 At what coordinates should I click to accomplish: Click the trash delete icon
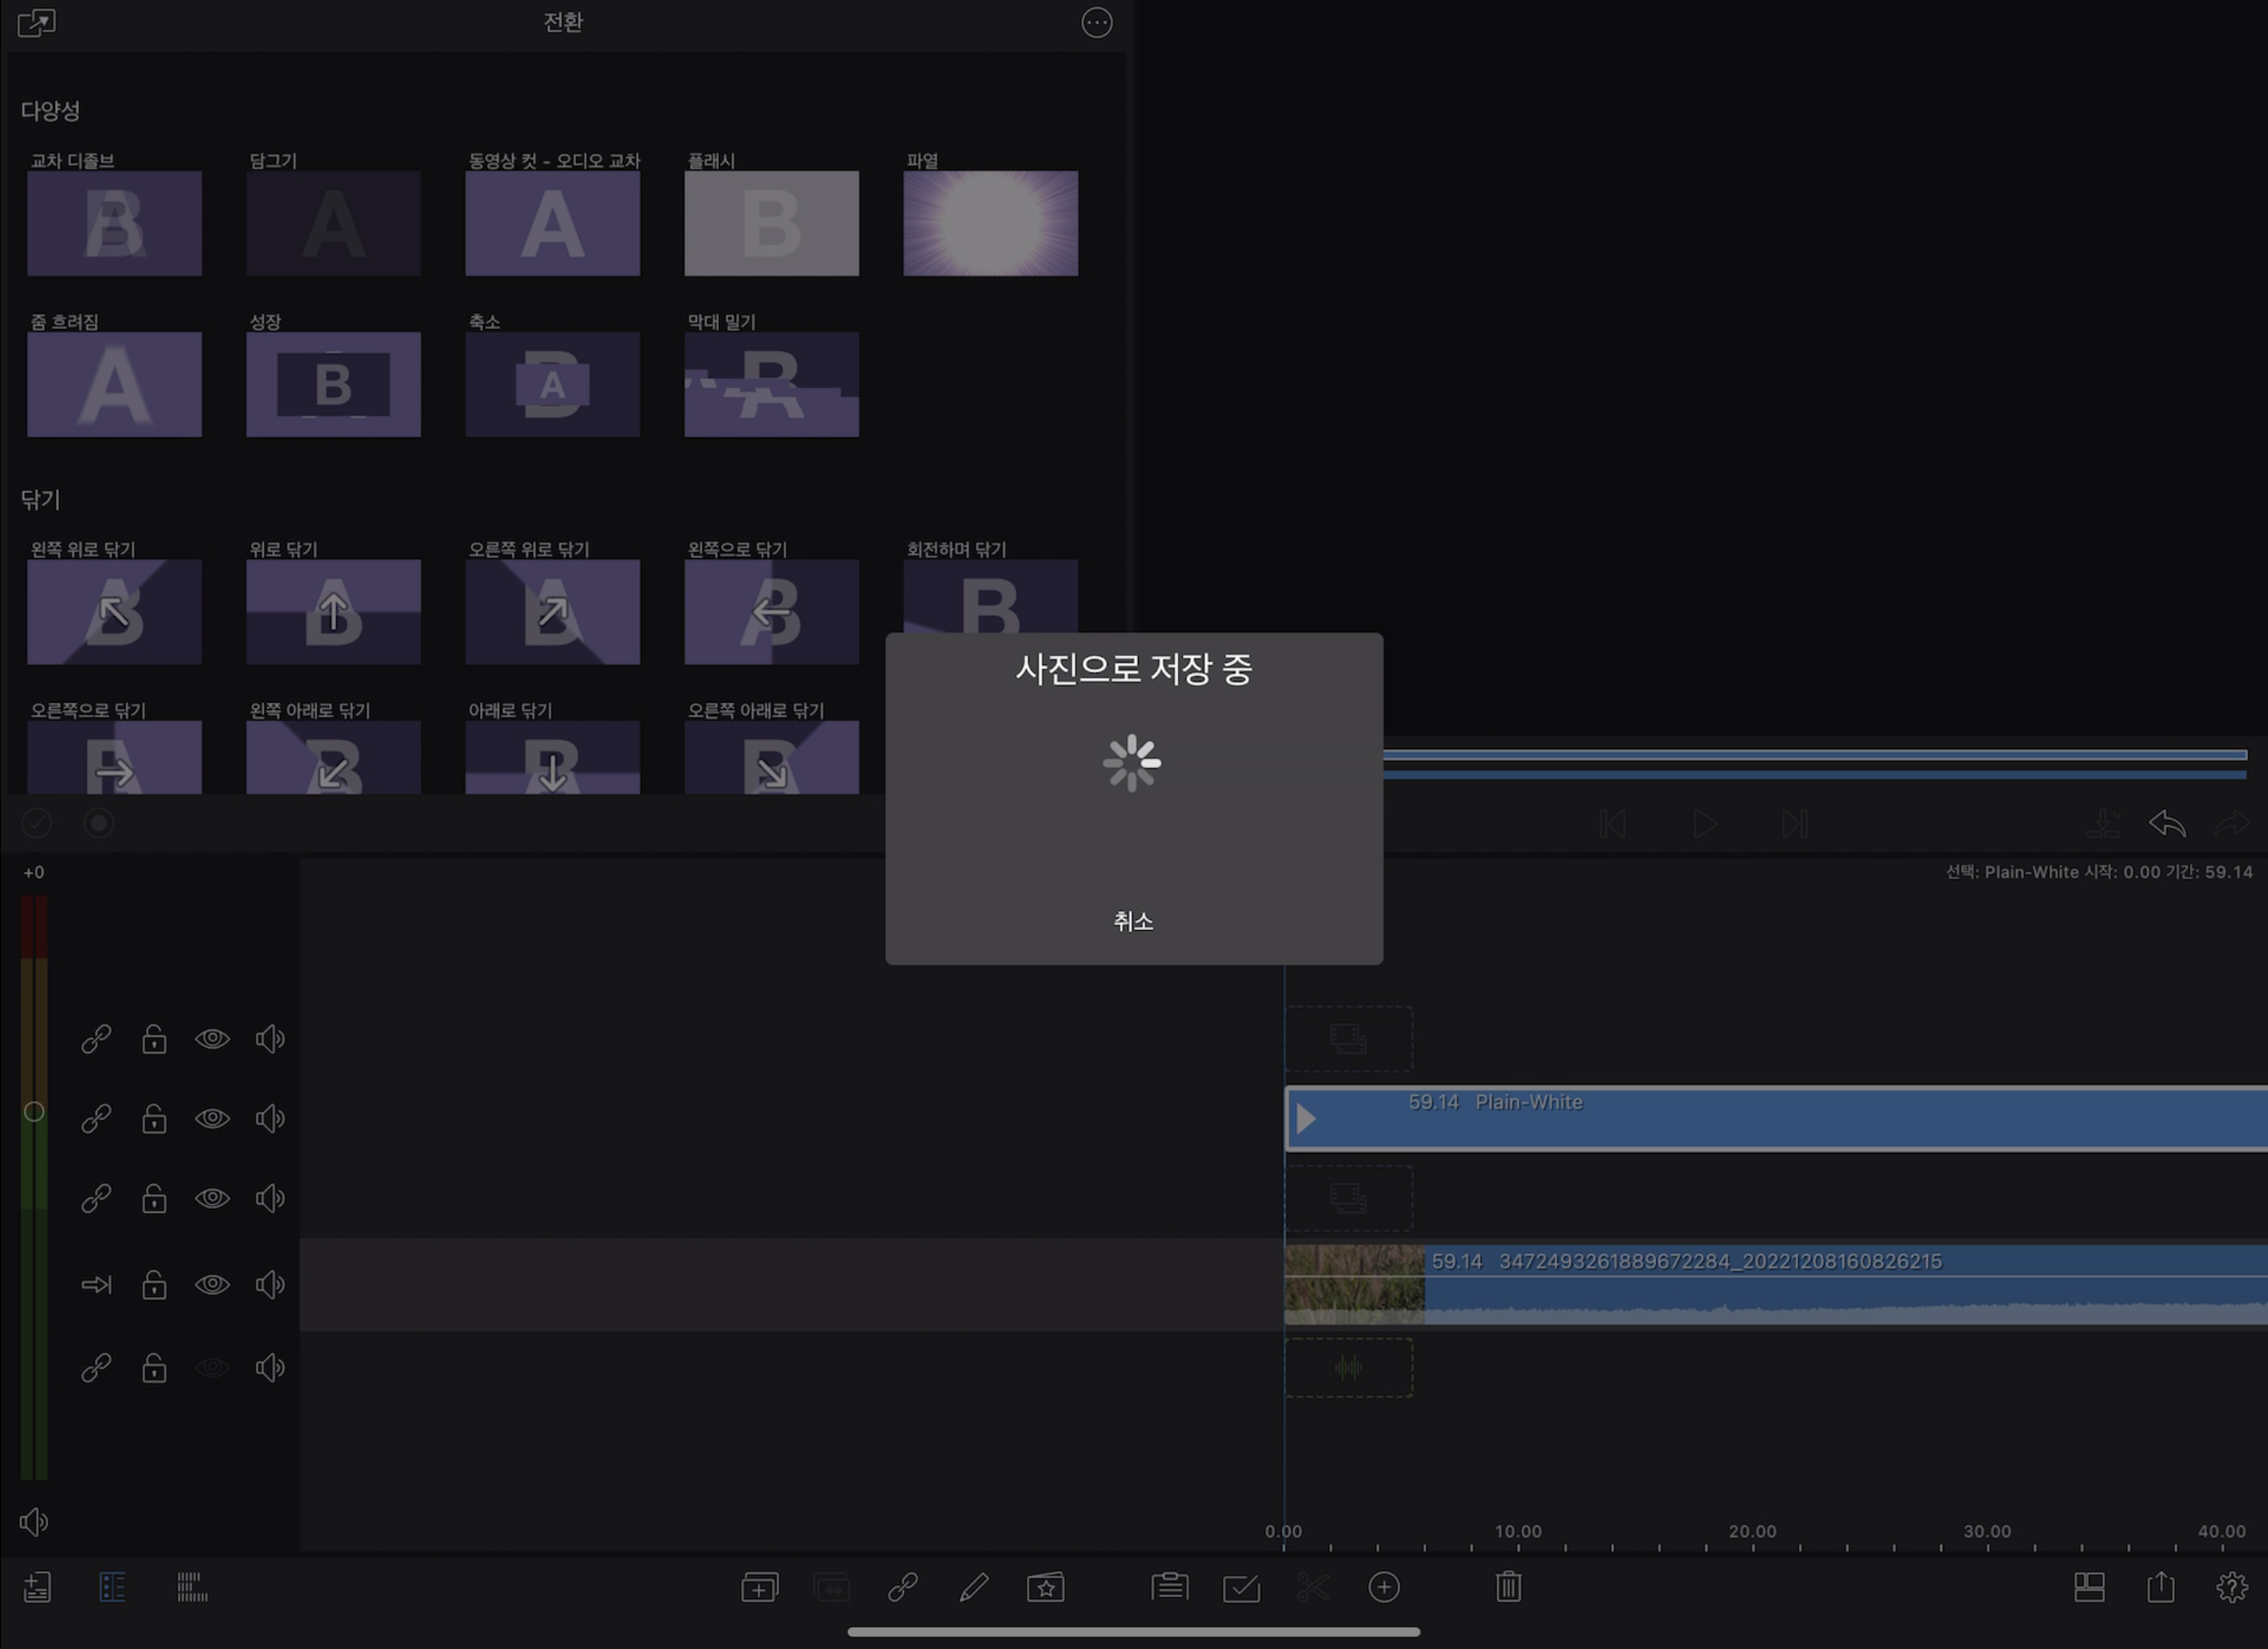1508,1587
